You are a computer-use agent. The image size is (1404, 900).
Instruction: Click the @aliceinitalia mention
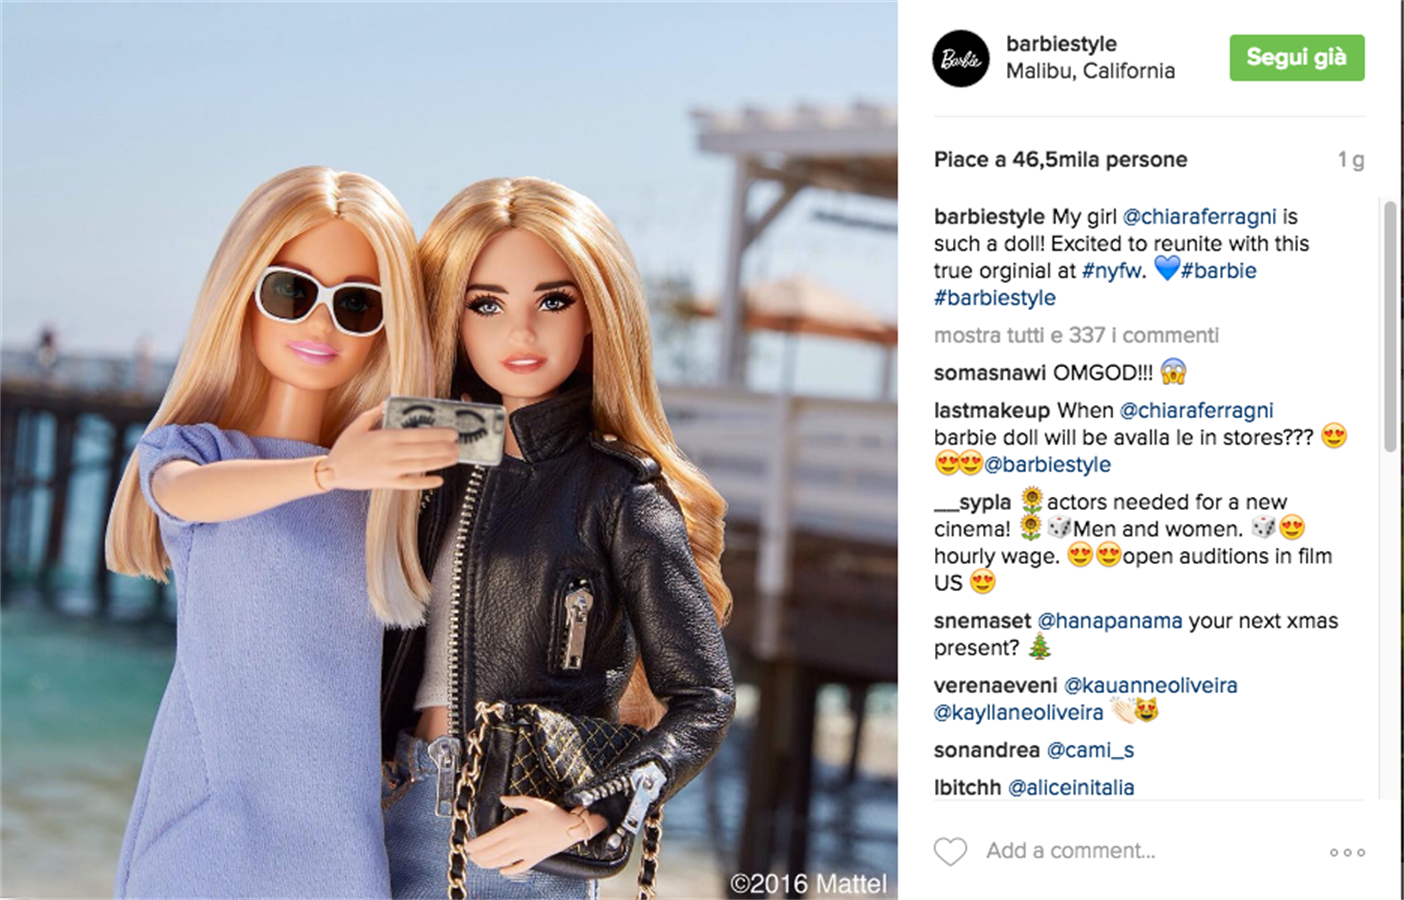[x=1071, y=788]
